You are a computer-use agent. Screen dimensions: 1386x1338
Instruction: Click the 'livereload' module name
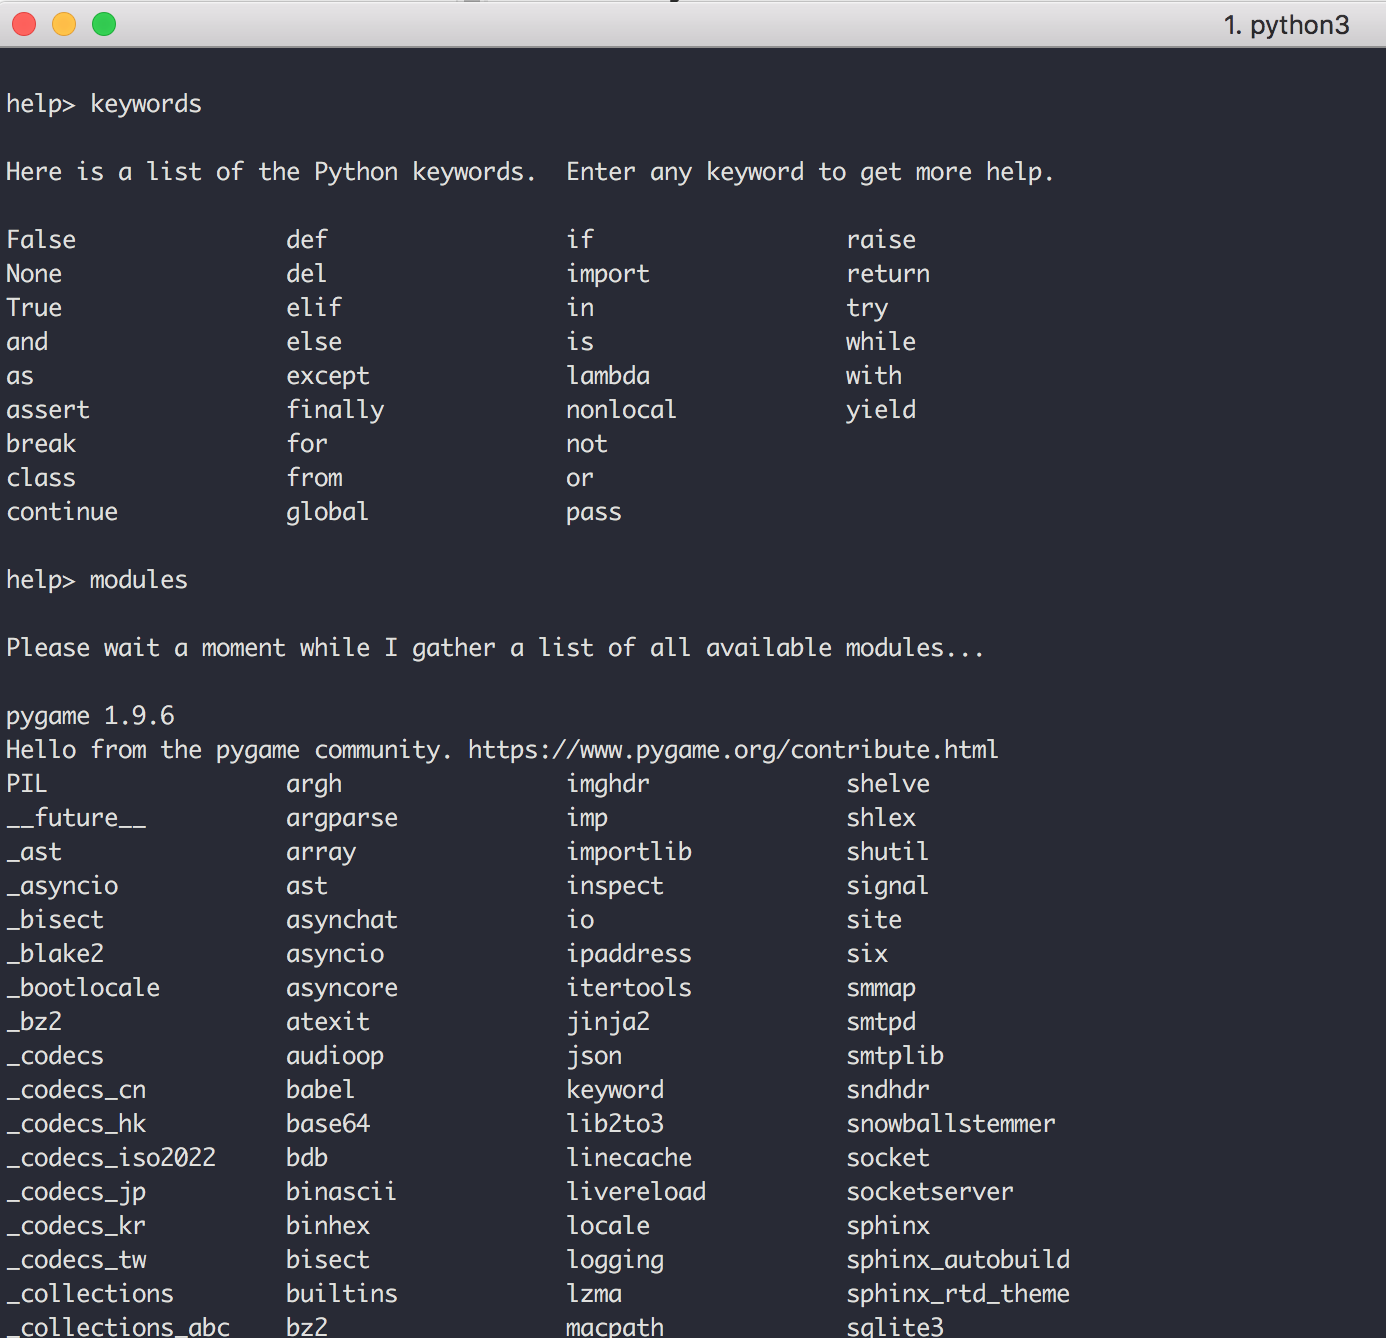coord(636,1192)
